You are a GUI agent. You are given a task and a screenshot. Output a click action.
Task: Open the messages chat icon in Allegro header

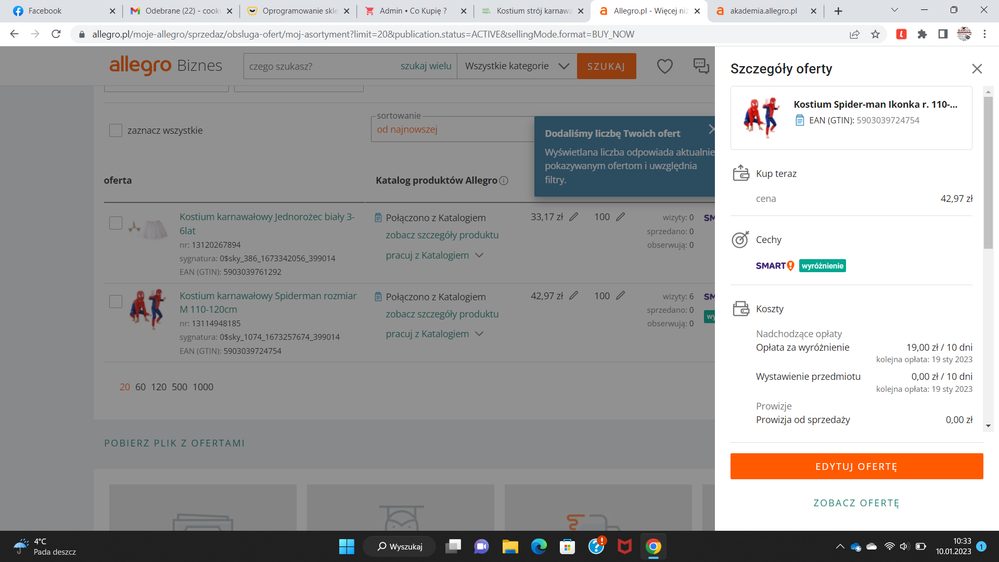[x=701, y=66]
